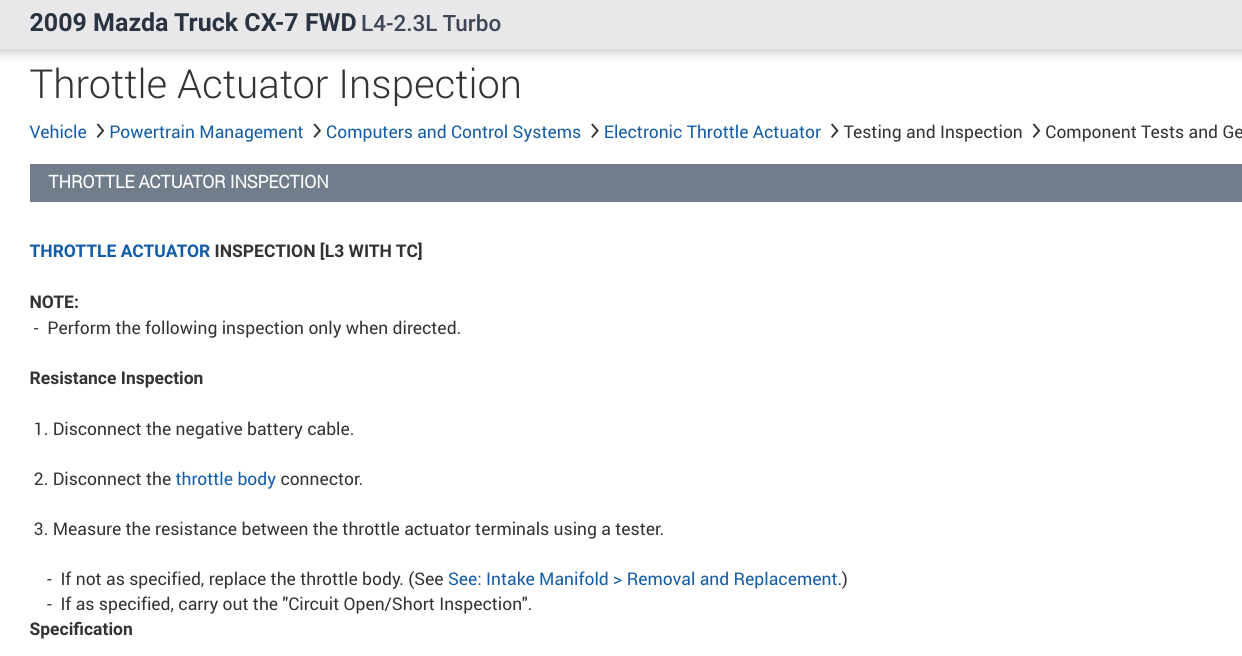
Task: Click the chevron before Computers and Control Systems
Action: 315,131
